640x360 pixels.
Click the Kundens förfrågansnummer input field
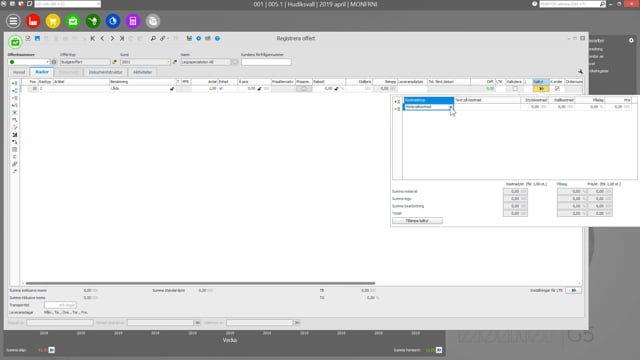coord(266,62)
